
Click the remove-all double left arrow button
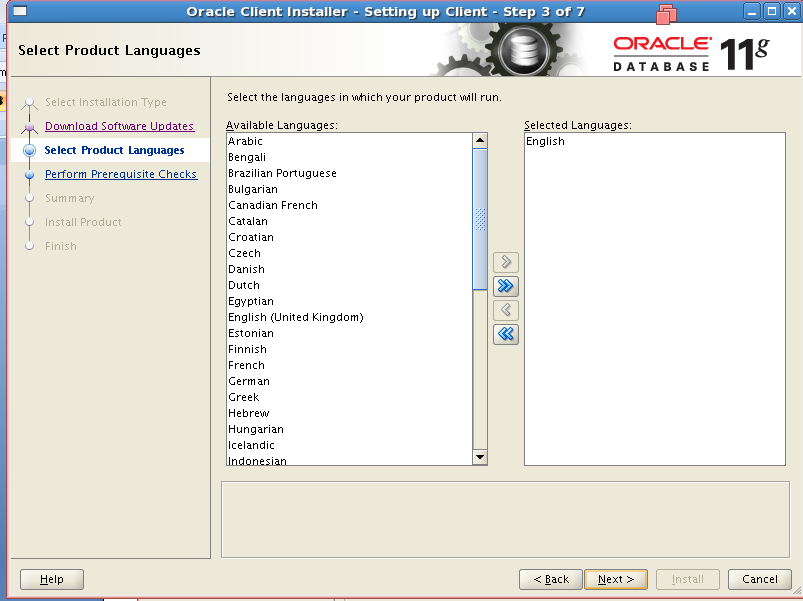click(505, 334)
